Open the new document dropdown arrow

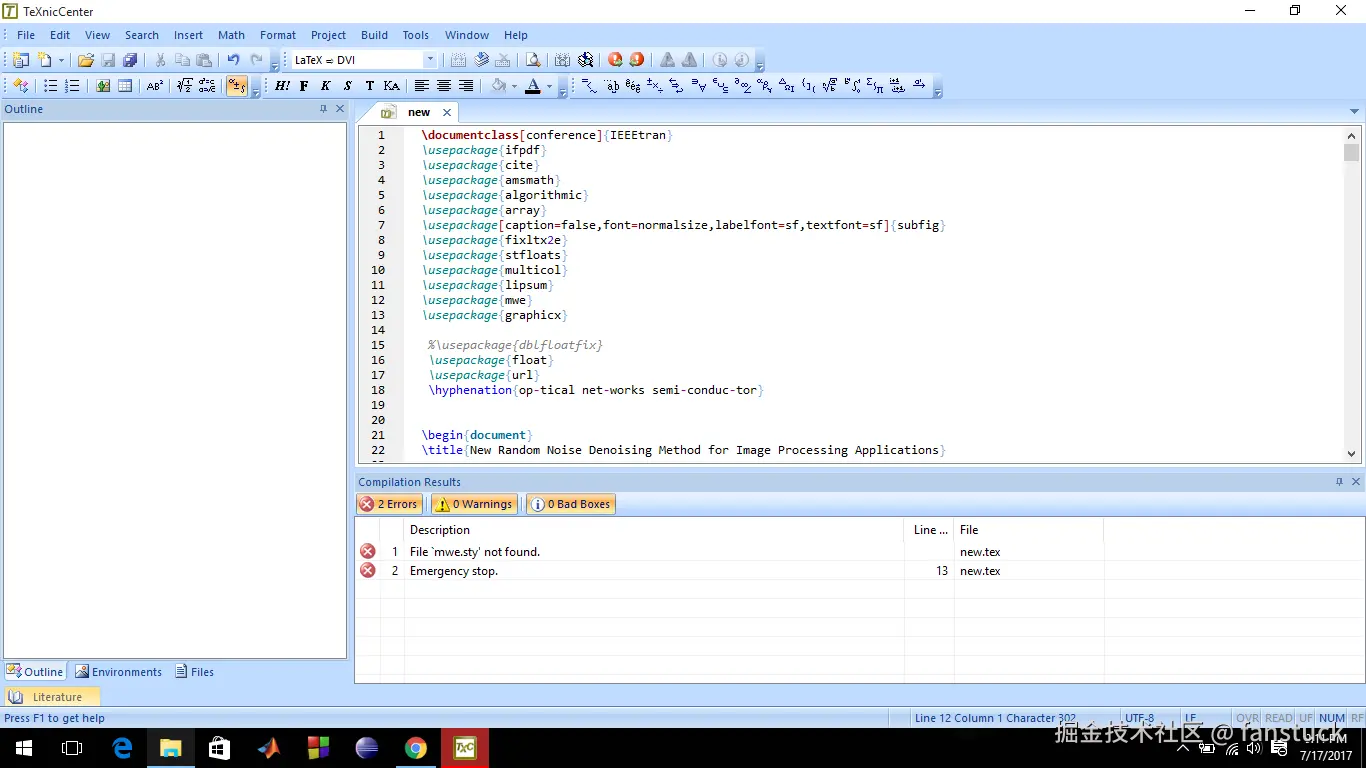click(61, 60)
